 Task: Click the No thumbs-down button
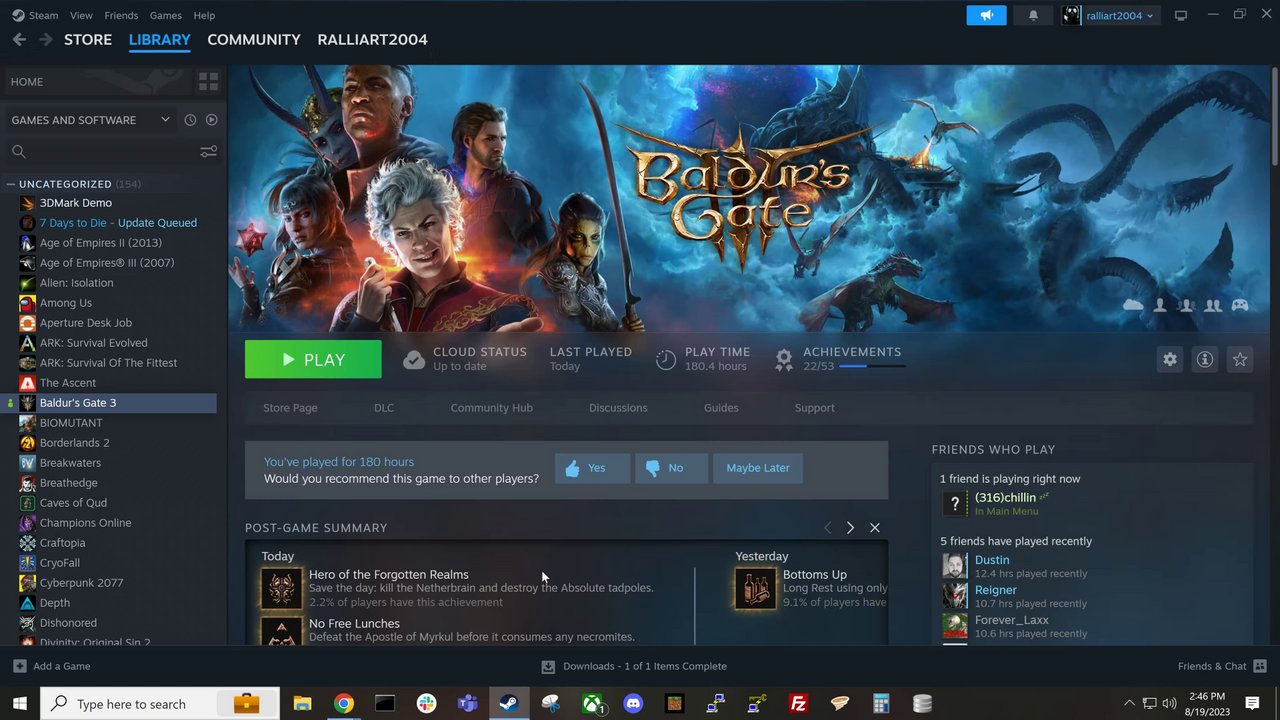coord(671,468)
